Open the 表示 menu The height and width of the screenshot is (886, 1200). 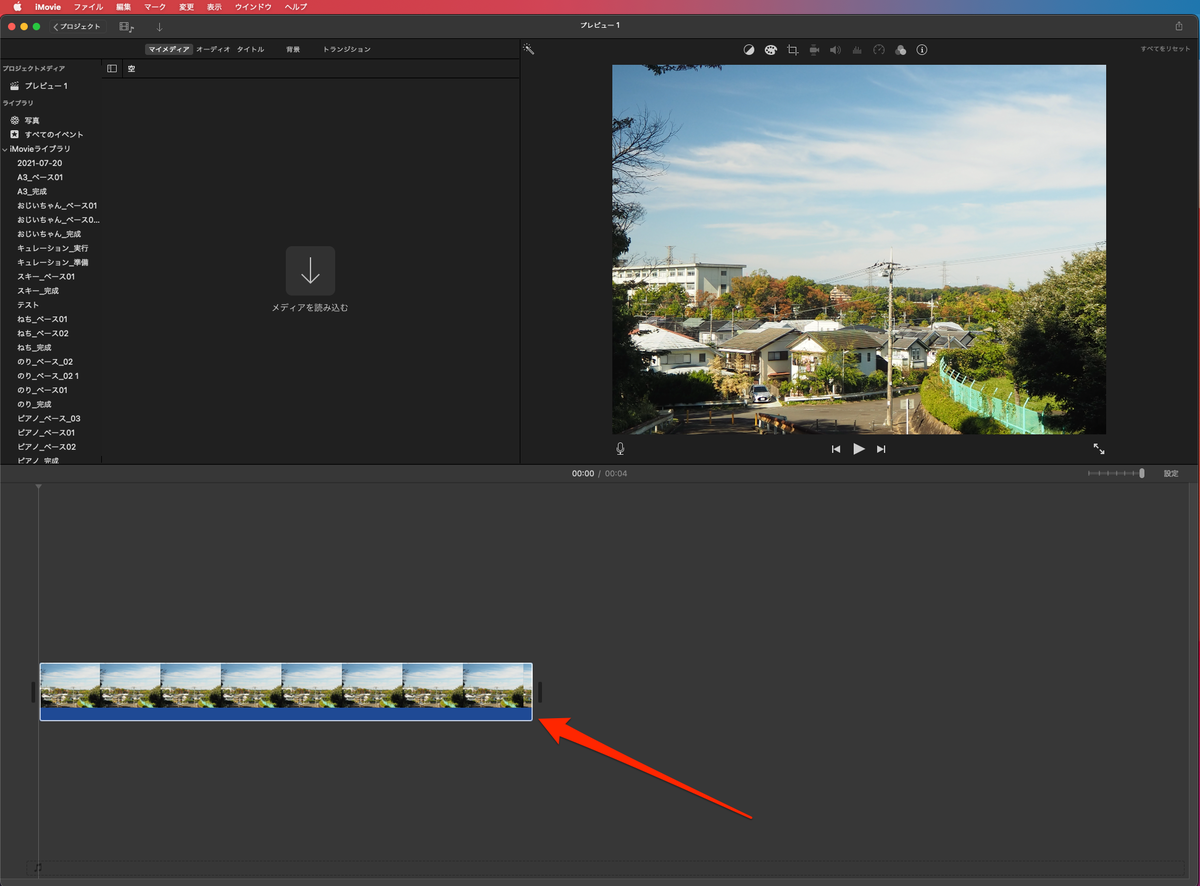click(x=215, y=6)
